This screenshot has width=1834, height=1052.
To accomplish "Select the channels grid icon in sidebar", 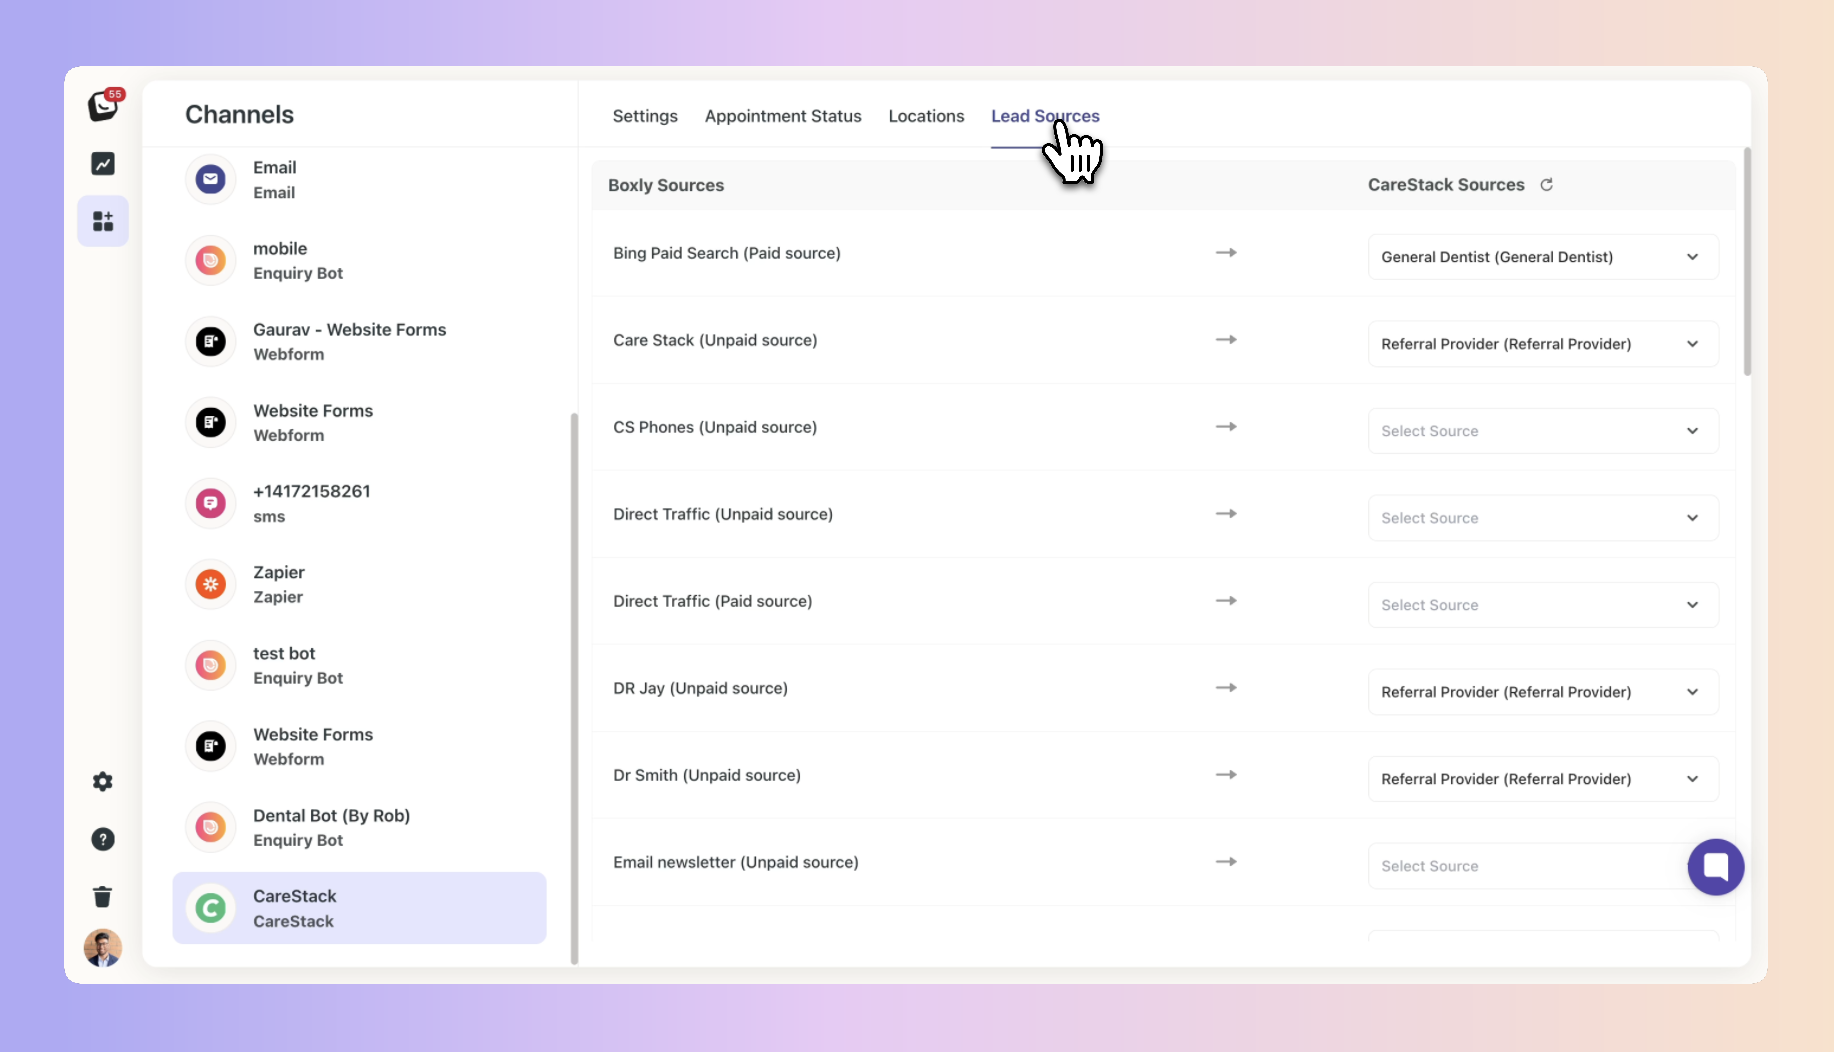I will tap(103, 221).
